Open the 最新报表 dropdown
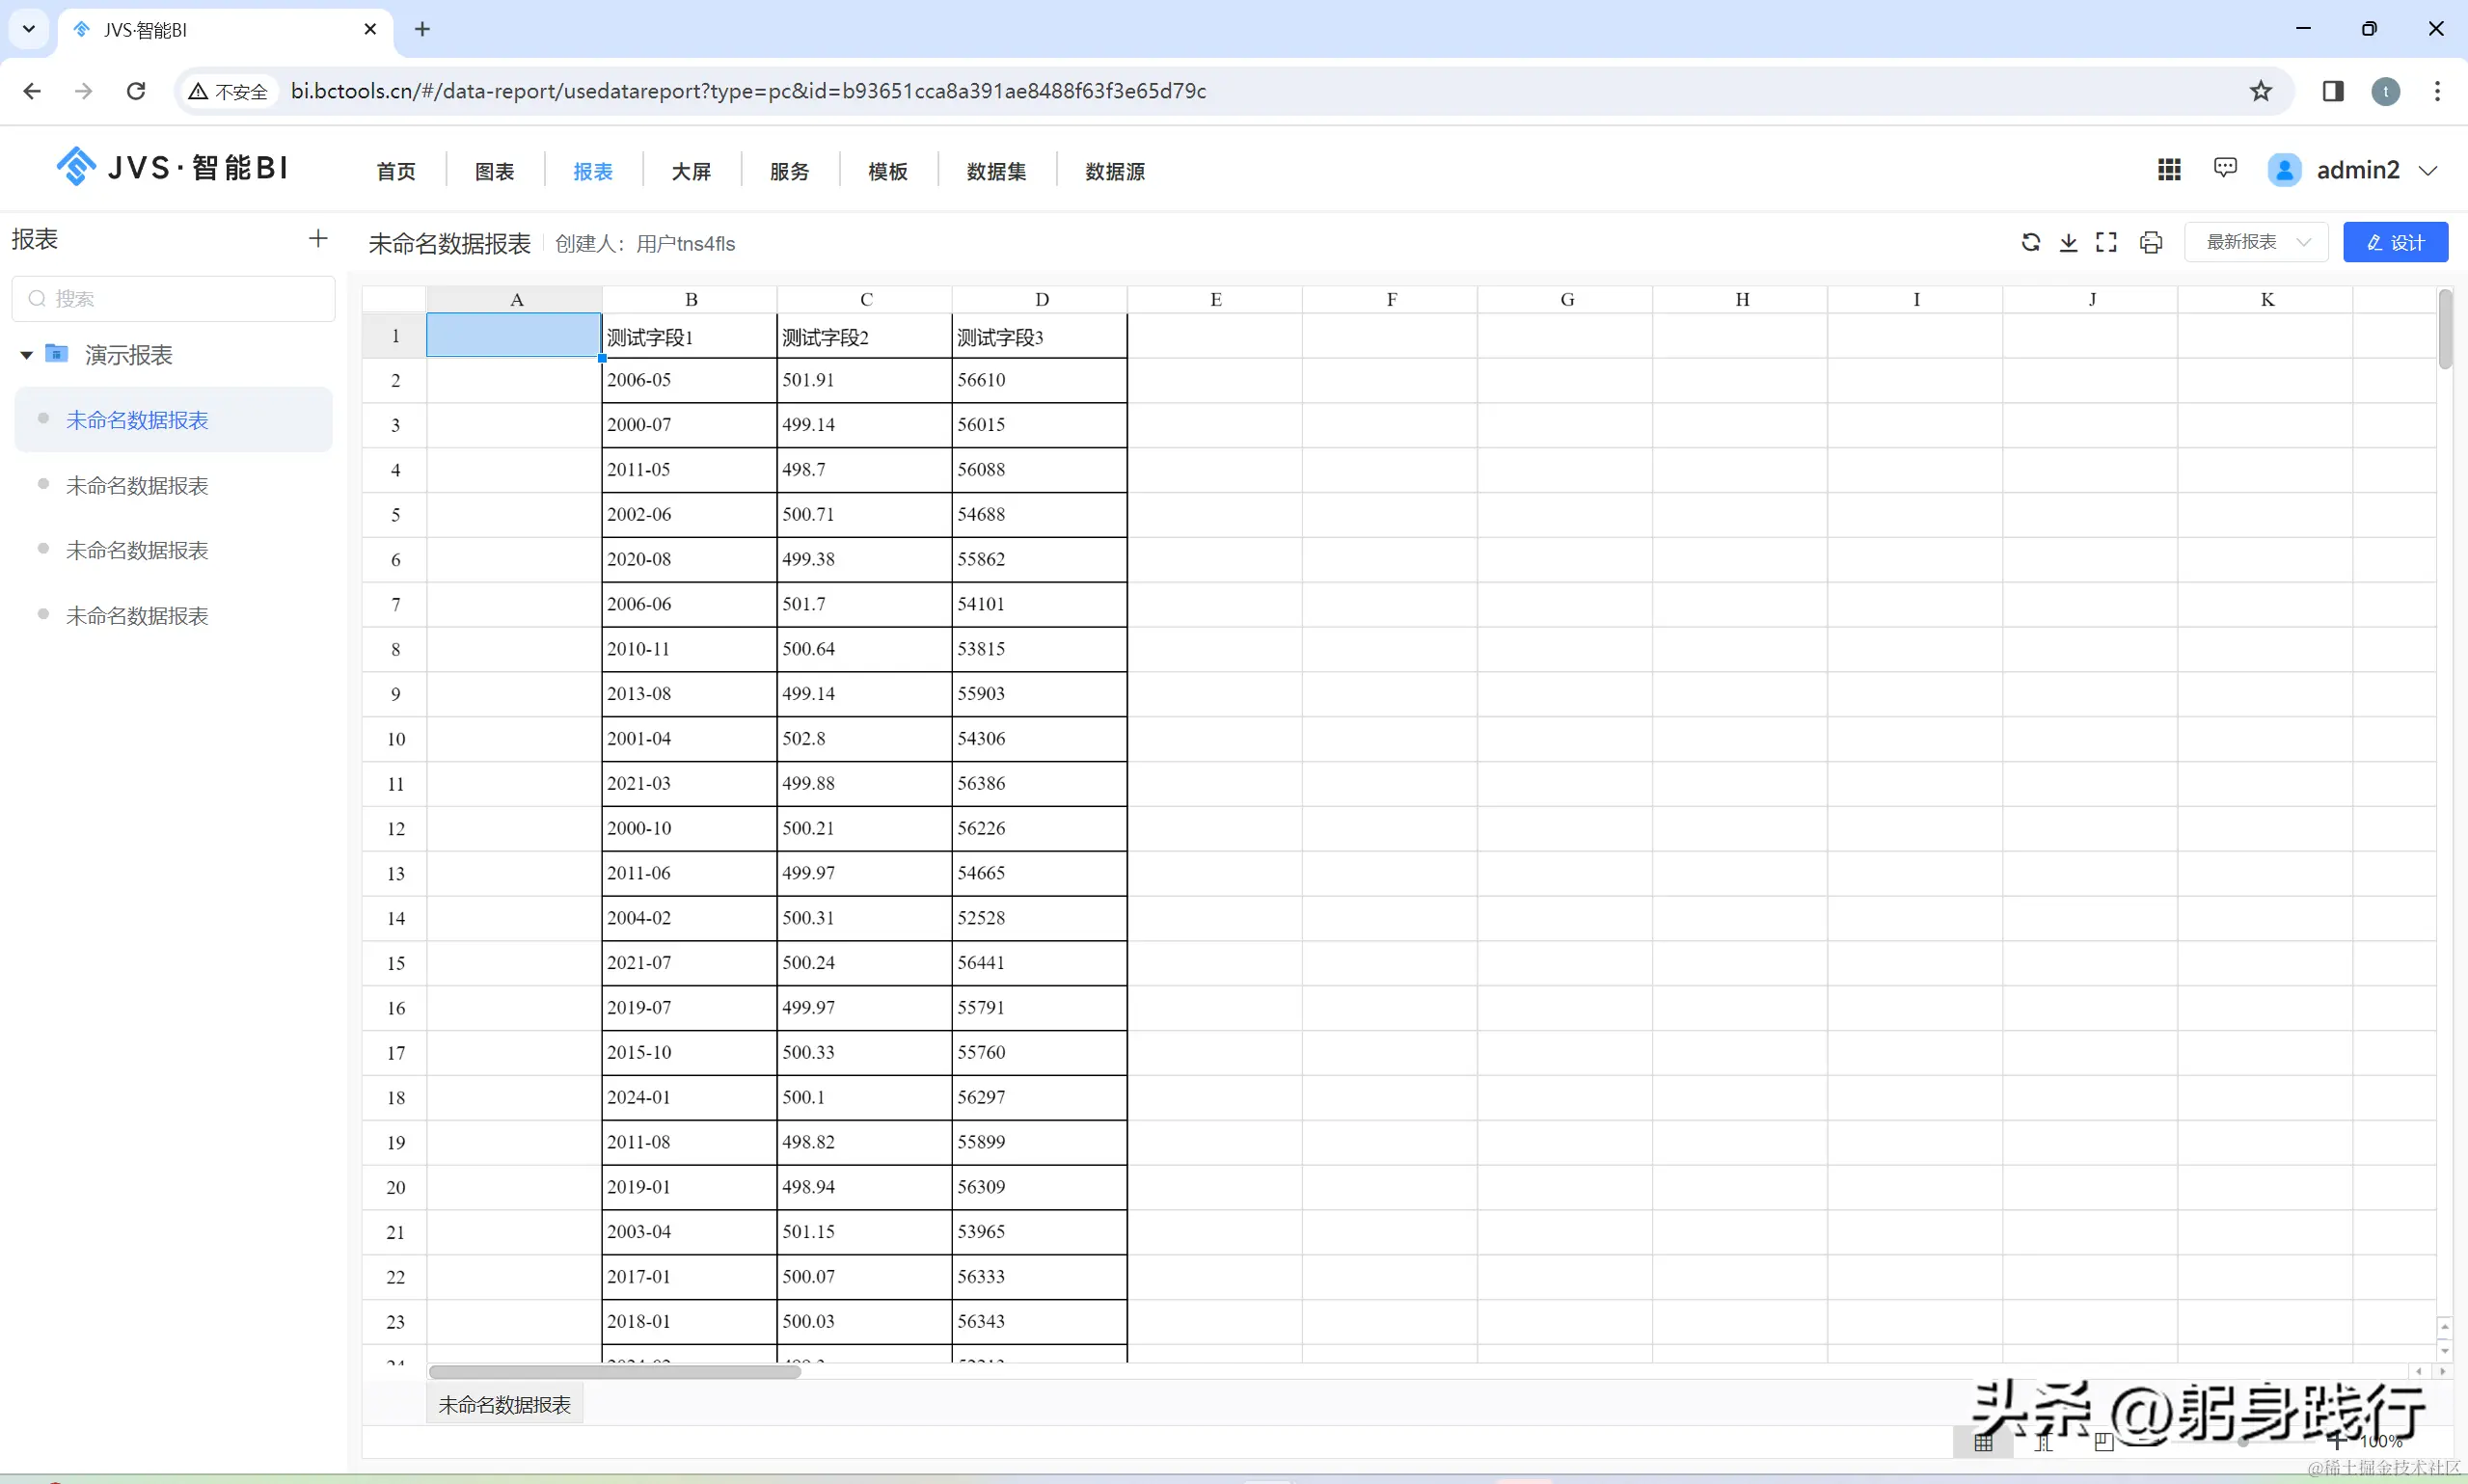The width and height of the screenshot is (2468, 1484). click(x=2256, y=242)
